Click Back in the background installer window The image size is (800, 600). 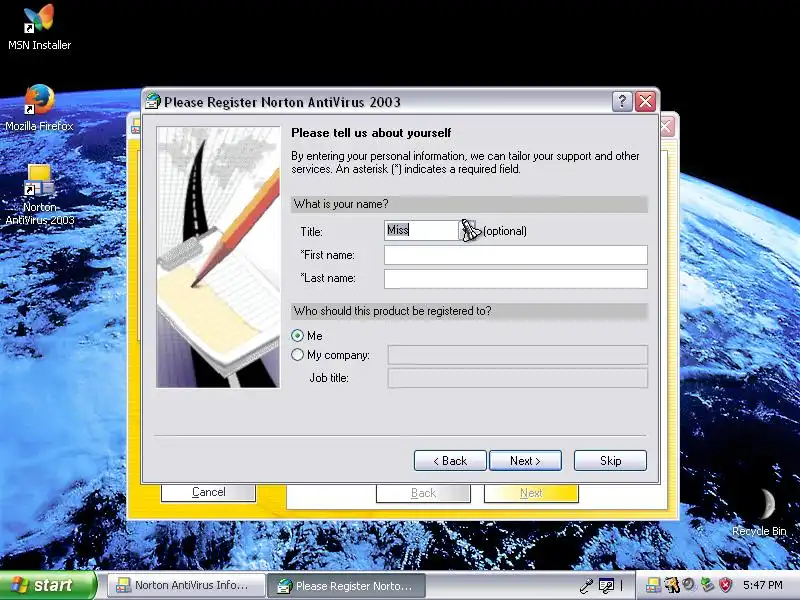(423, 493)
